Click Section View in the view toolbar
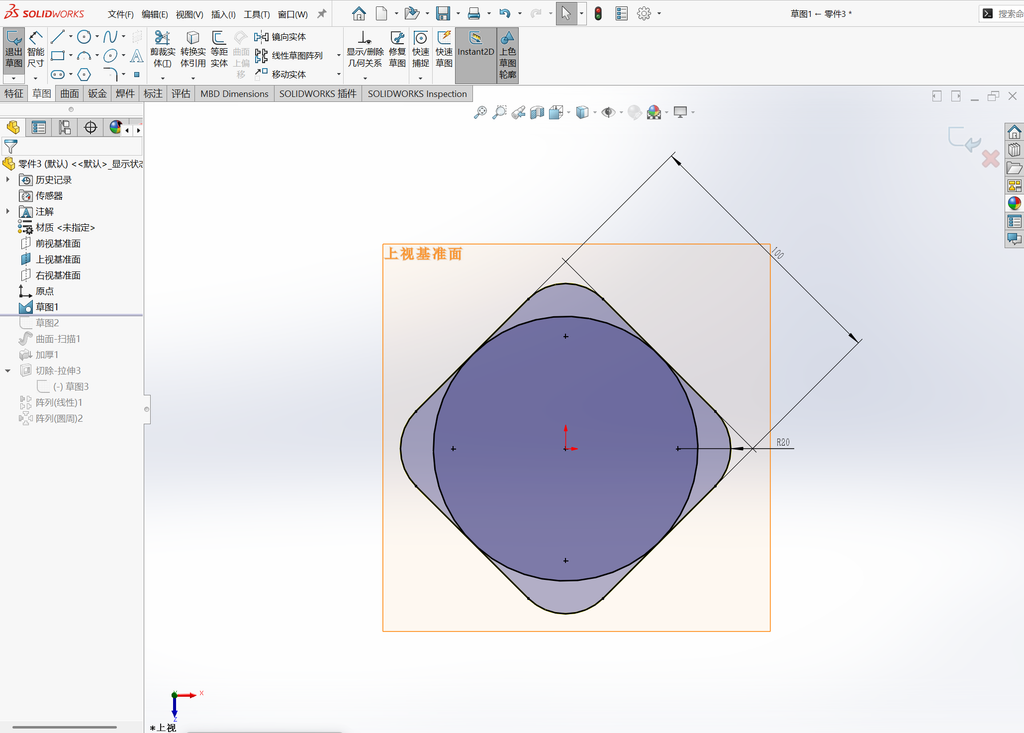This screenshot has width=1024, height=733. tap(537, 112)
